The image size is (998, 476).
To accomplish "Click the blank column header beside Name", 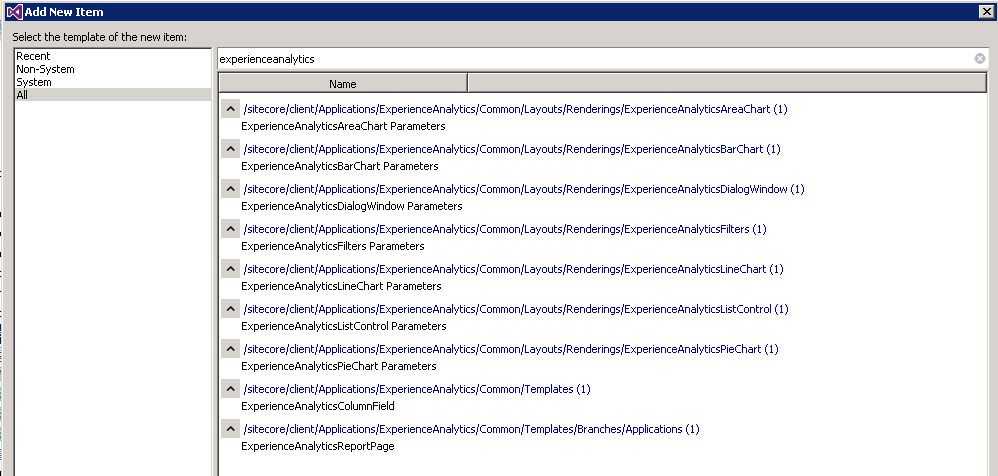I will coord(726,83).
